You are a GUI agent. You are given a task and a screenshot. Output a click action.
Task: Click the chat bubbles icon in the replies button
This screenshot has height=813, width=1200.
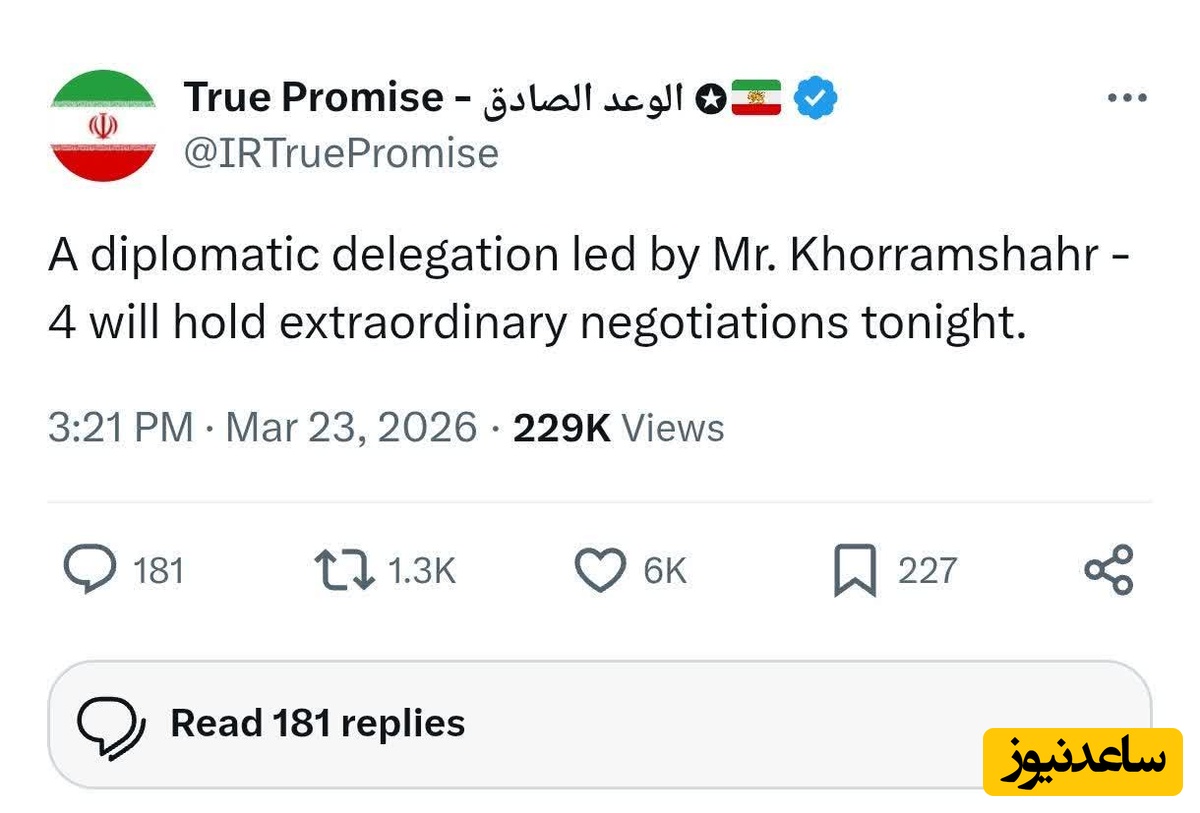pos(112,724)
